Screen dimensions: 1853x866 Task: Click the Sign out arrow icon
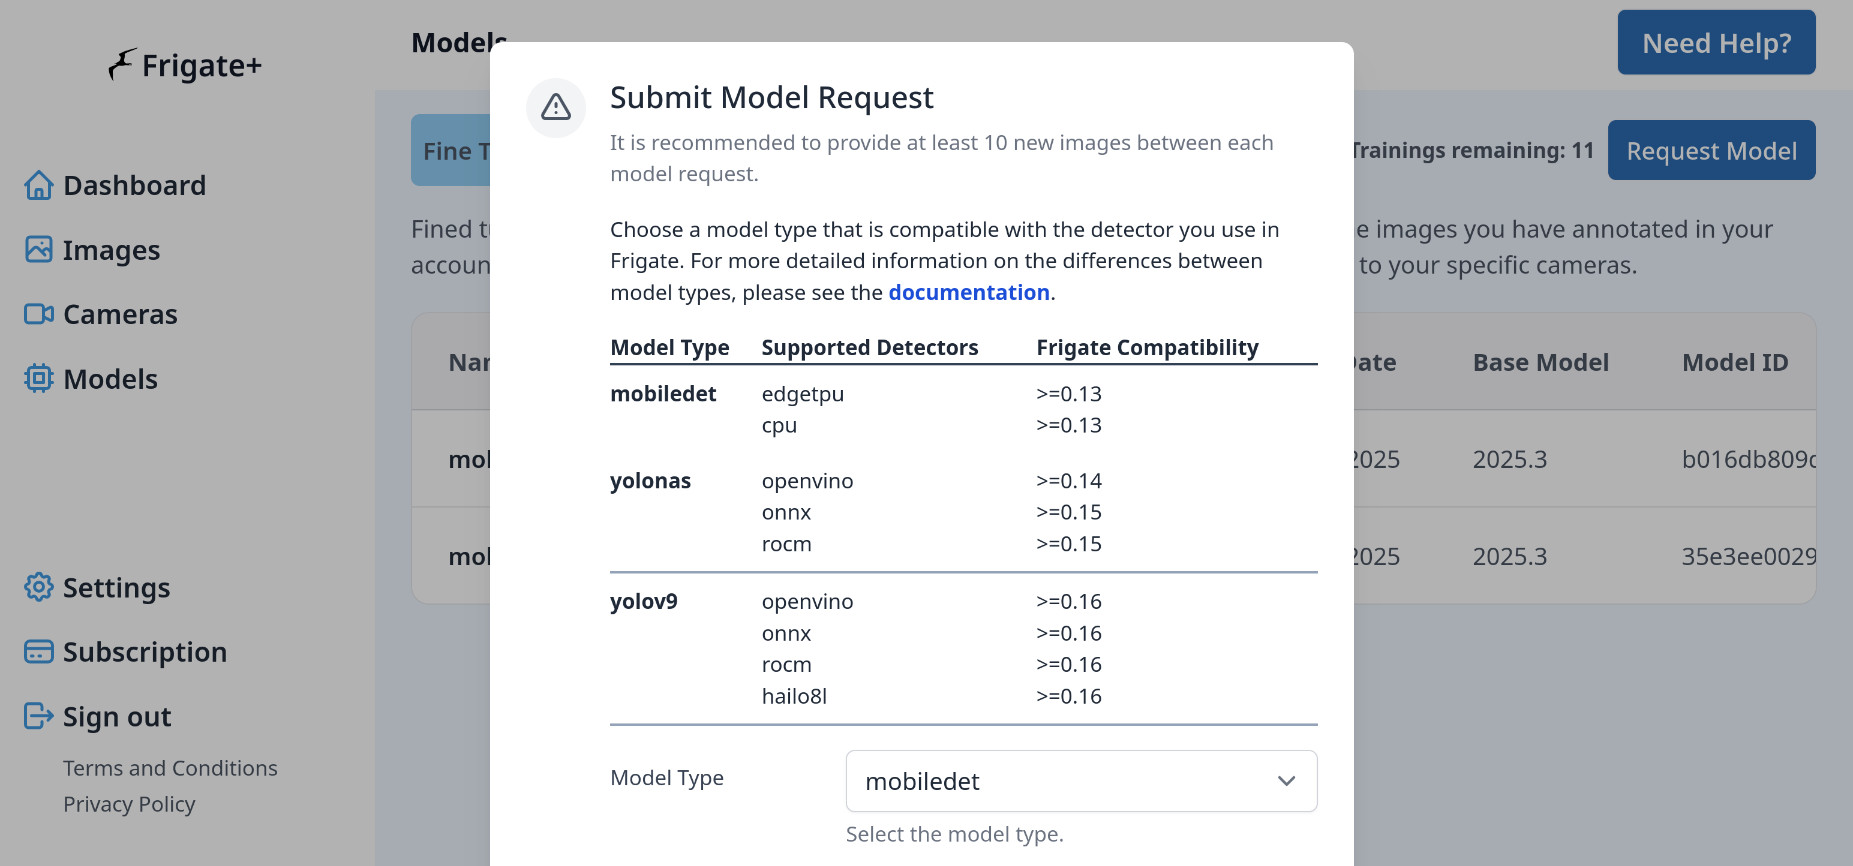click(x=39, y=716)
